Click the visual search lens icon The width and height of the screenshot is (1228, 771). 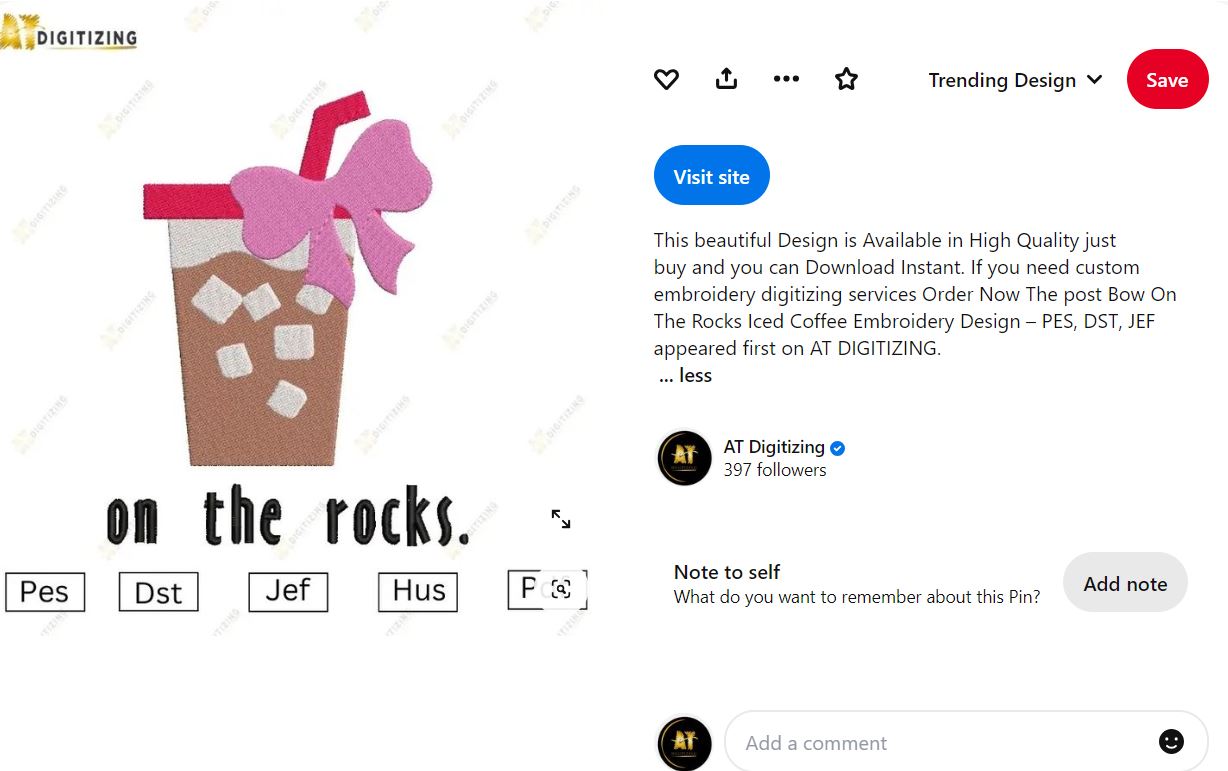pos(561,589)
